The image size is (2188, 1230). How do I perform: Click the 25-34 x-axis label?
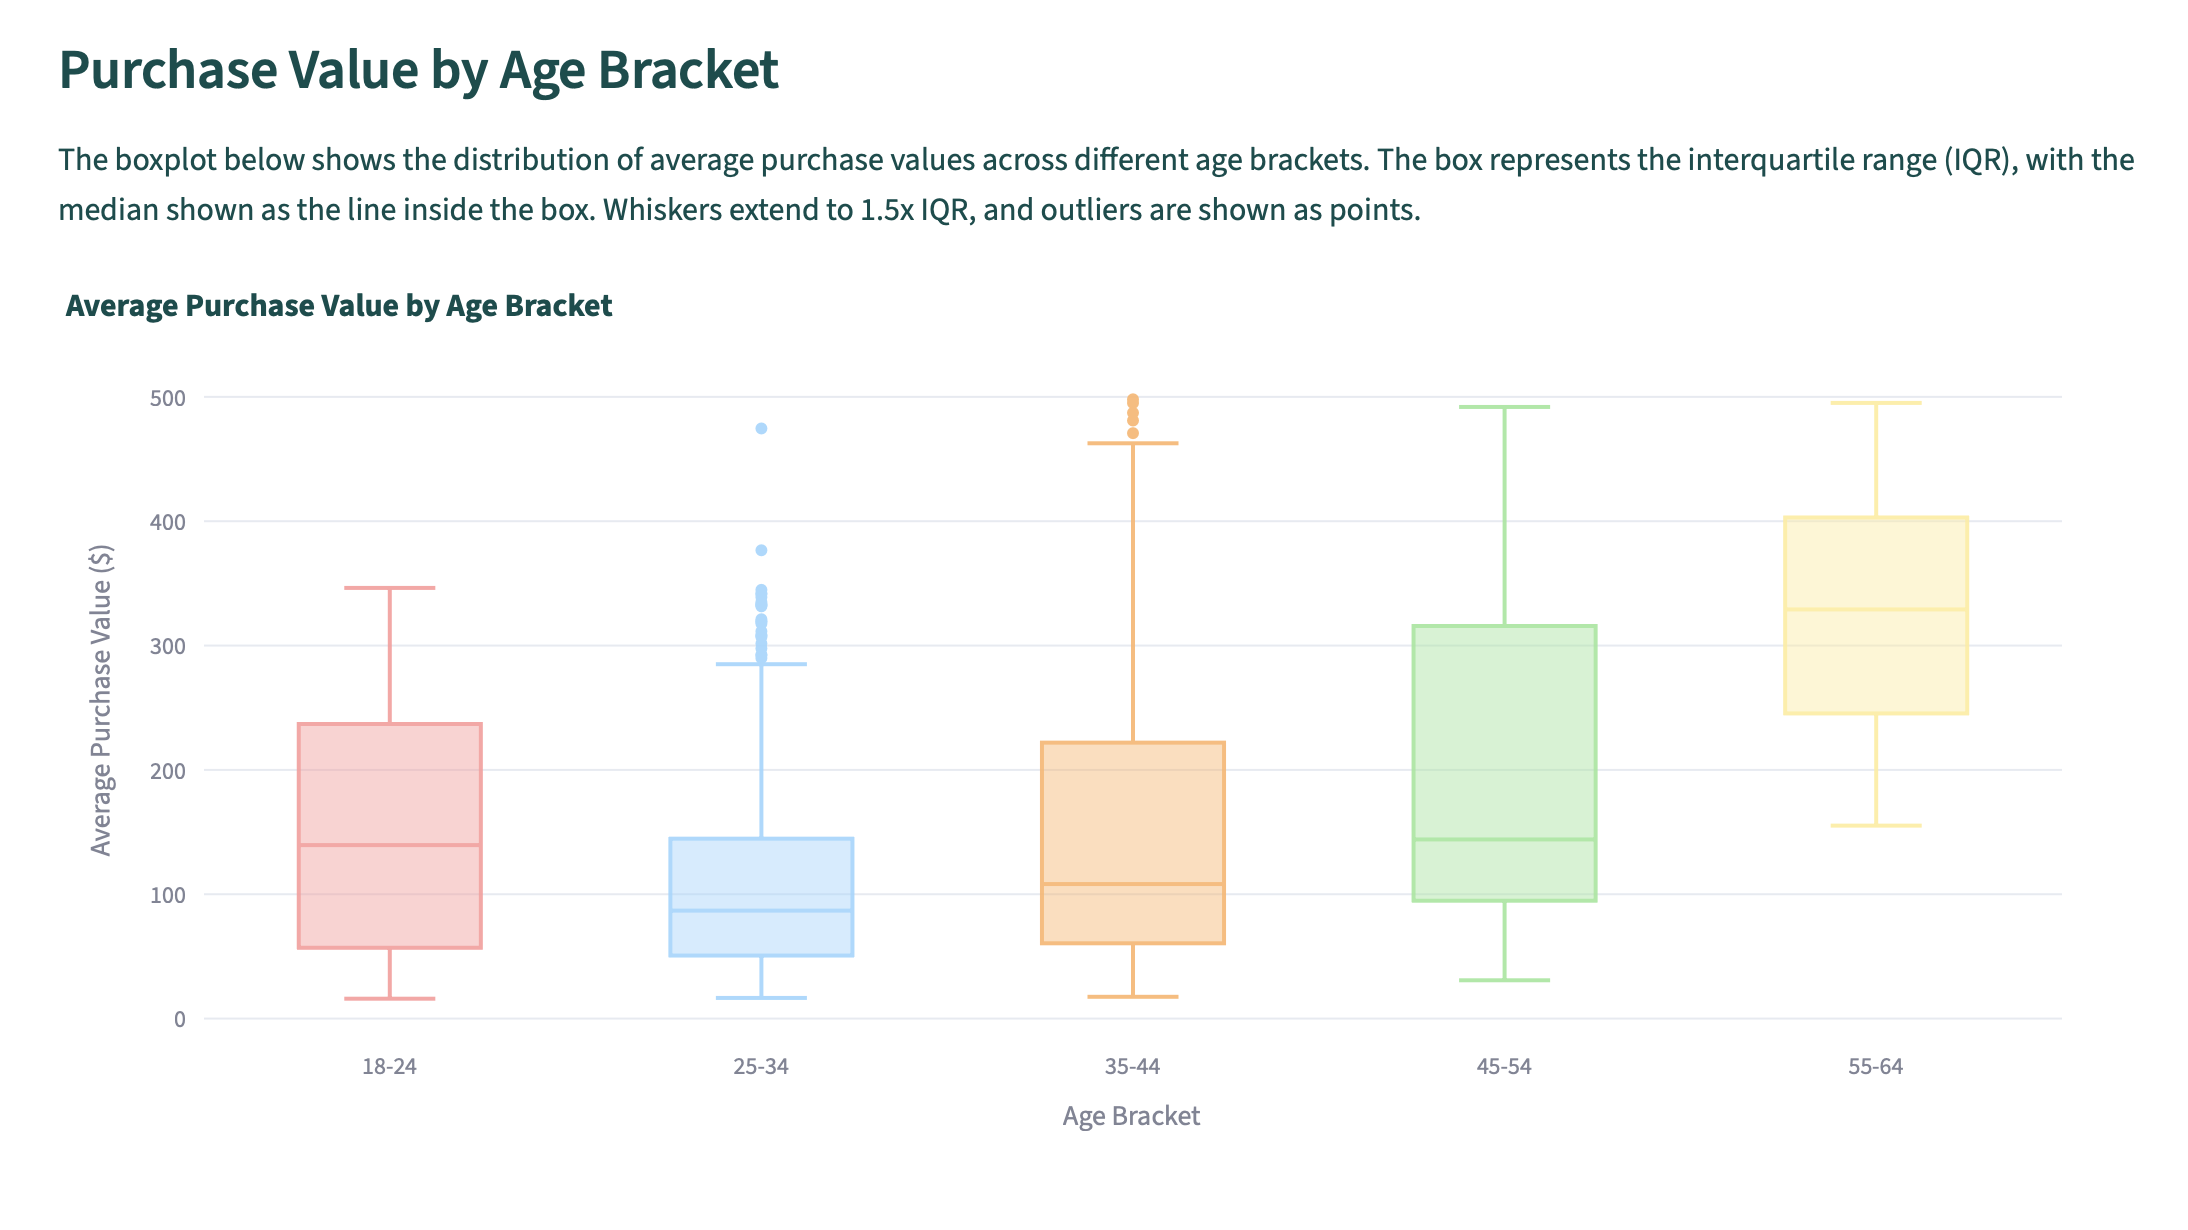coord(761,1067)
